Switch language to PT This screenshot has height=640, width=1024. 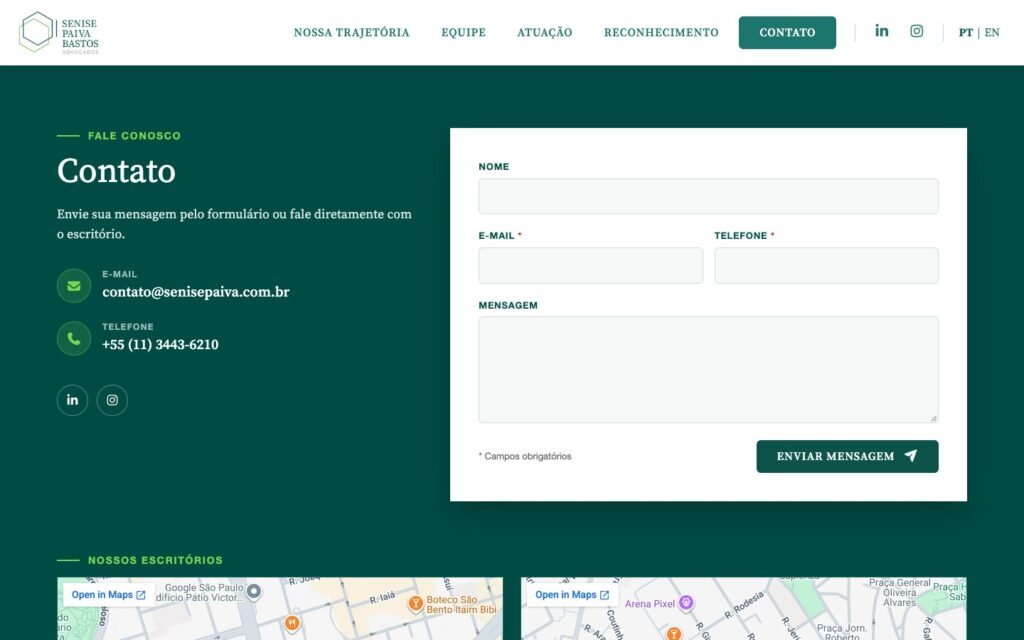coord(965,33)
